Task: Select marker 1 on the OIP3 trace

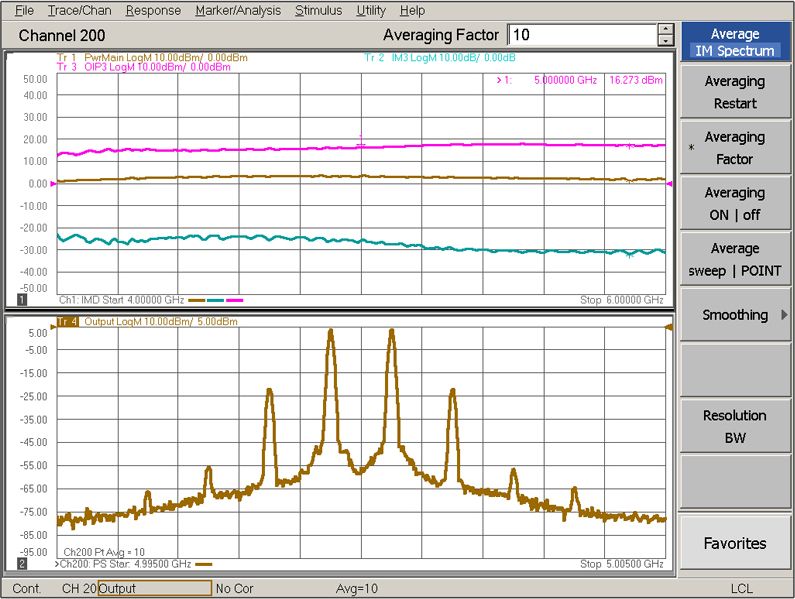Action: (x=362, y=141)
